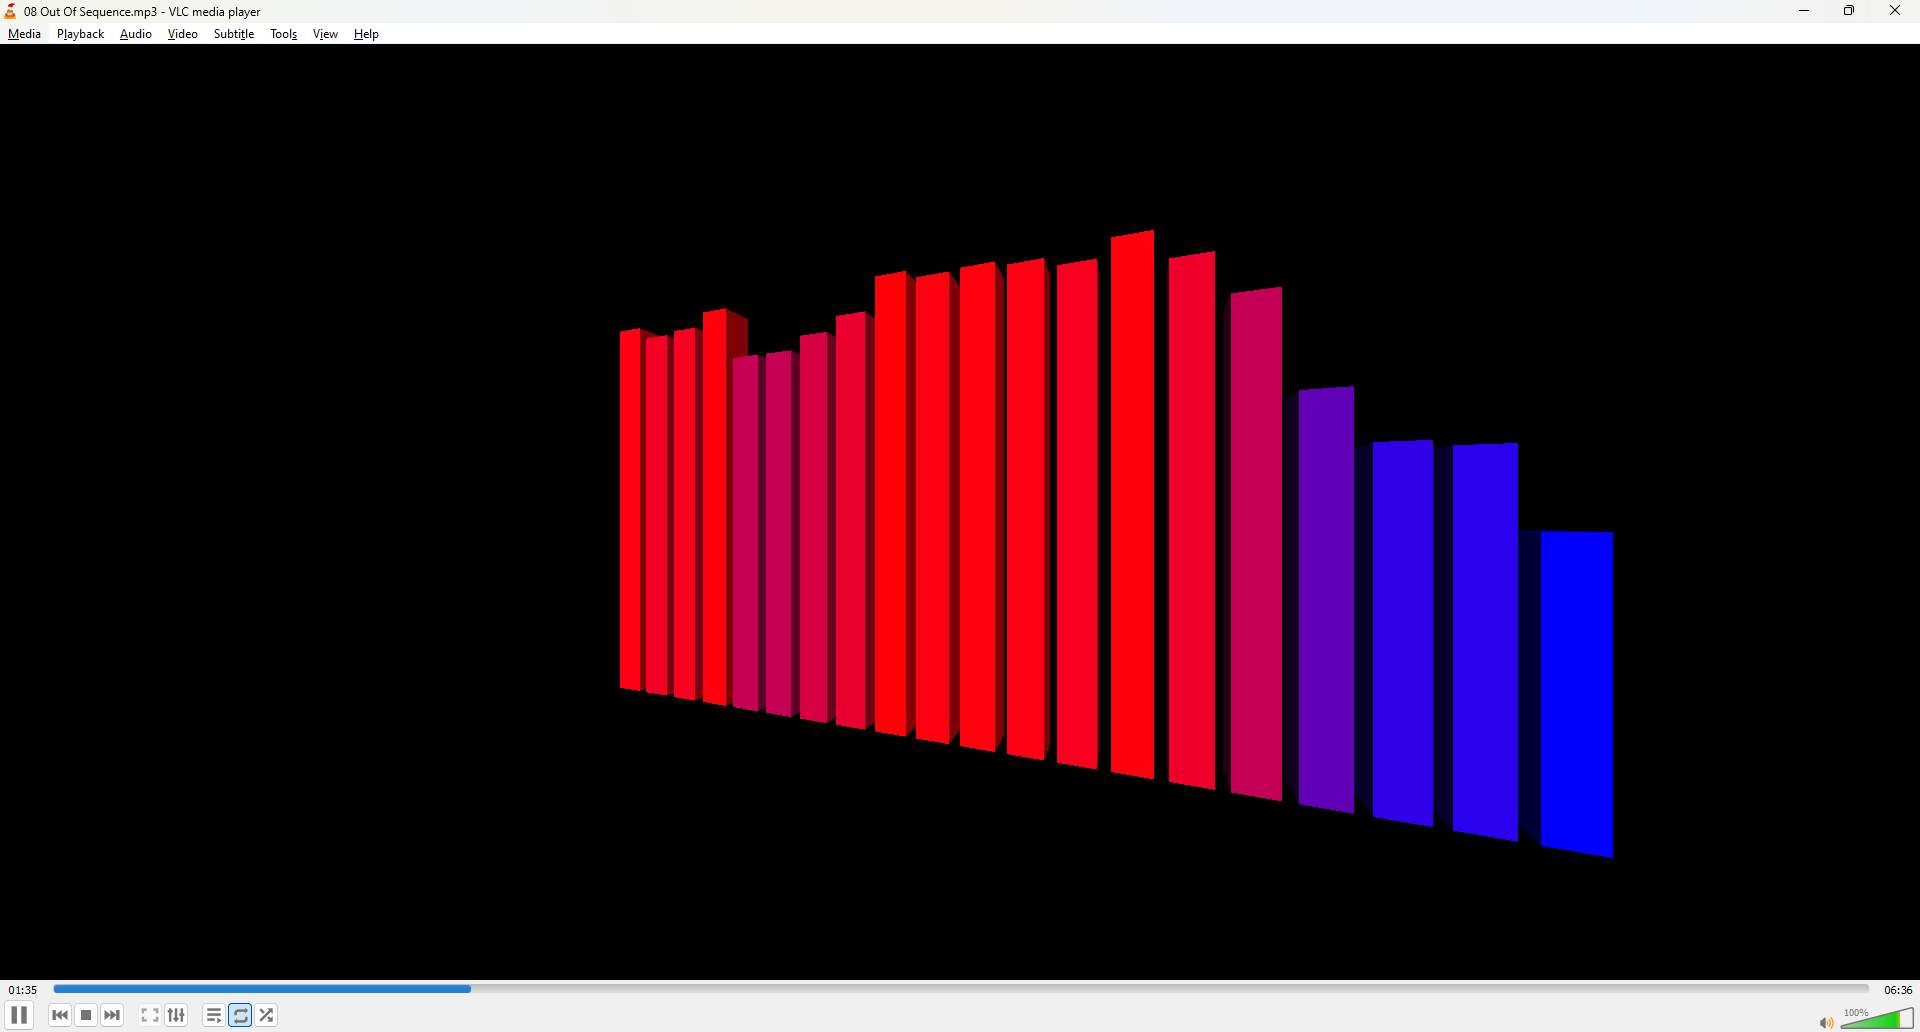Click the 06:36 total time label

click(x=1898, y=990)
